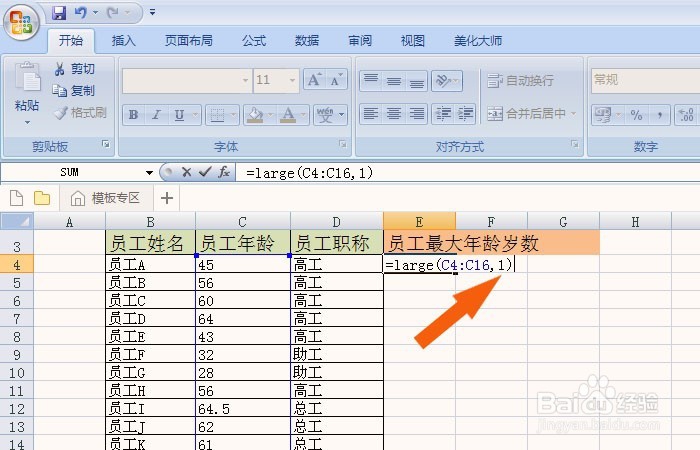Toggle underline formatting
This screenshot has height=450, width=700.
(x=179, y=115)
